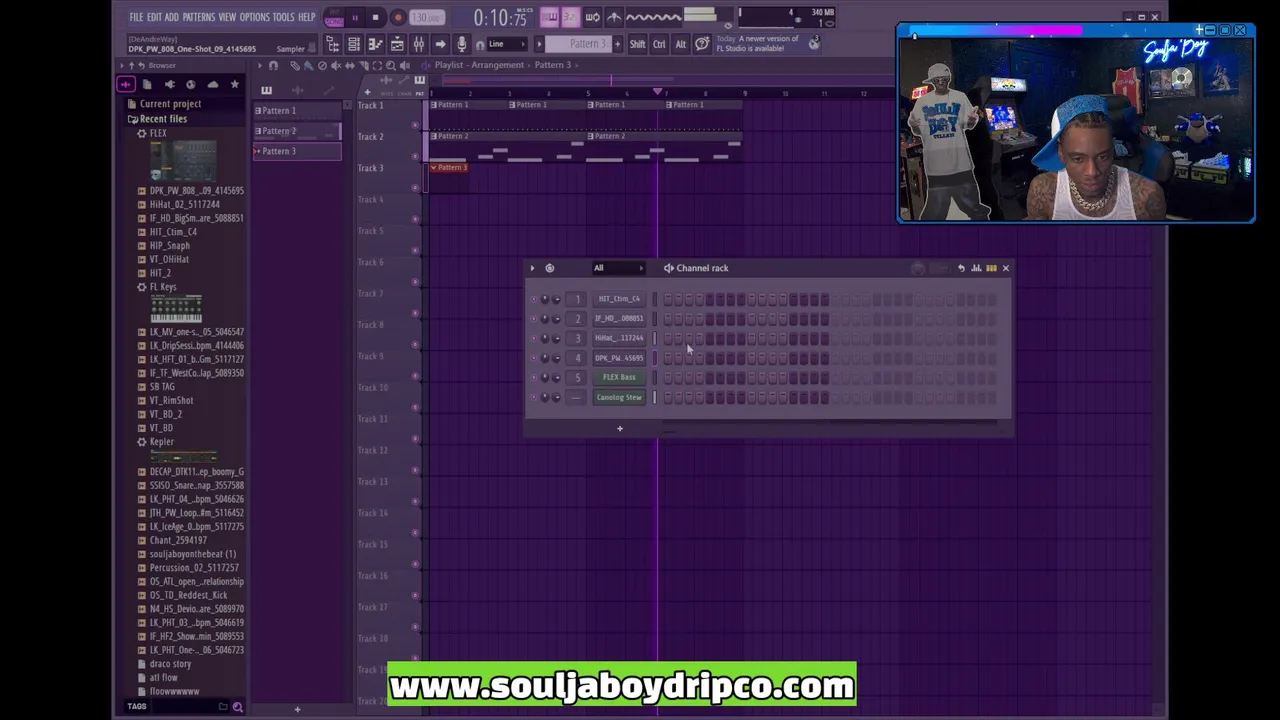
Task: Select the browser All tab icon
Action: (126, 85)
